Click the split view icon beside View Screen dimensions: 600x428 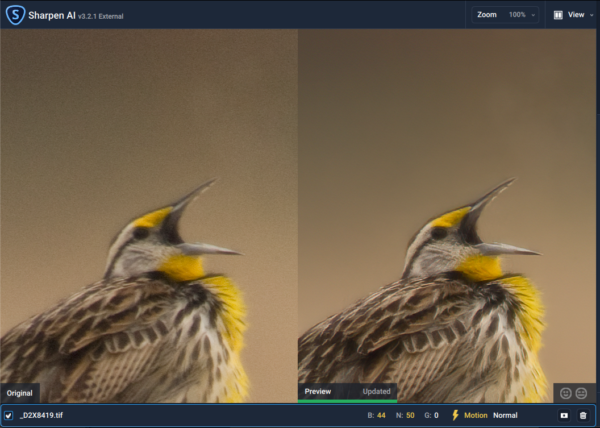[558, 15]
